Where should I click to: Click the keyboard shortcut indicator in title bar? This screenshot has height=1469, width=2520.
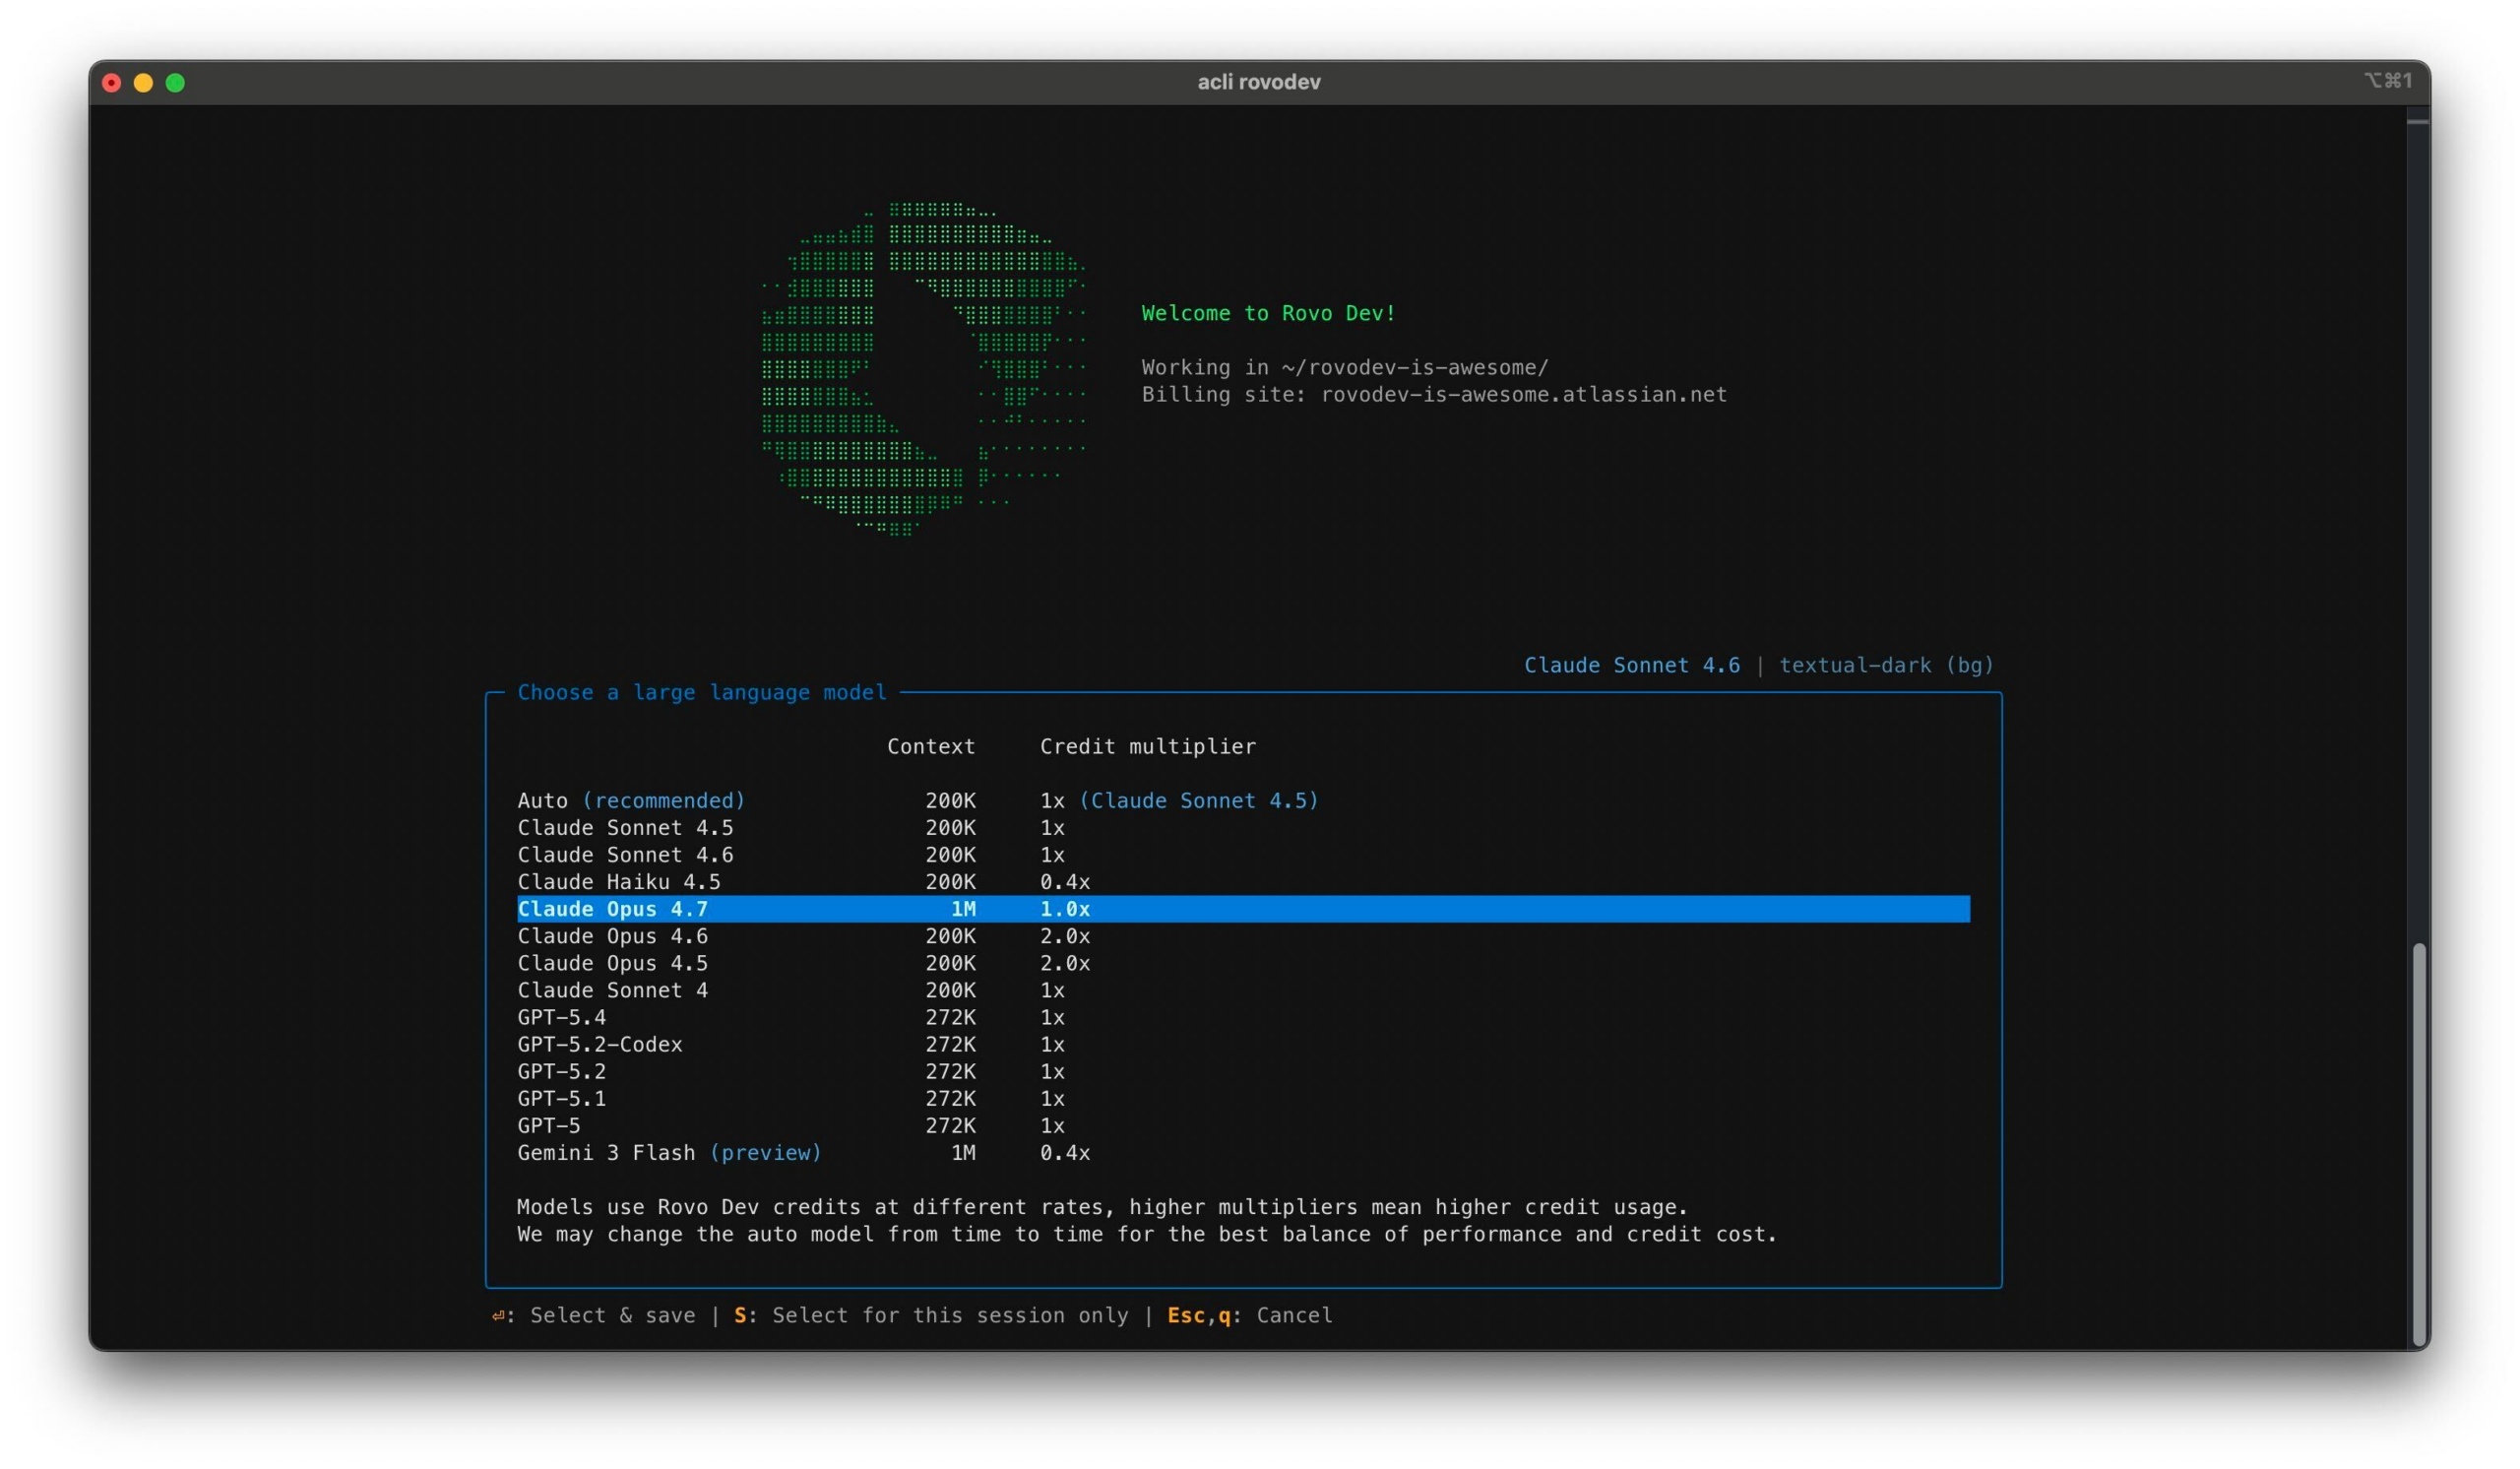point(2387,81)
